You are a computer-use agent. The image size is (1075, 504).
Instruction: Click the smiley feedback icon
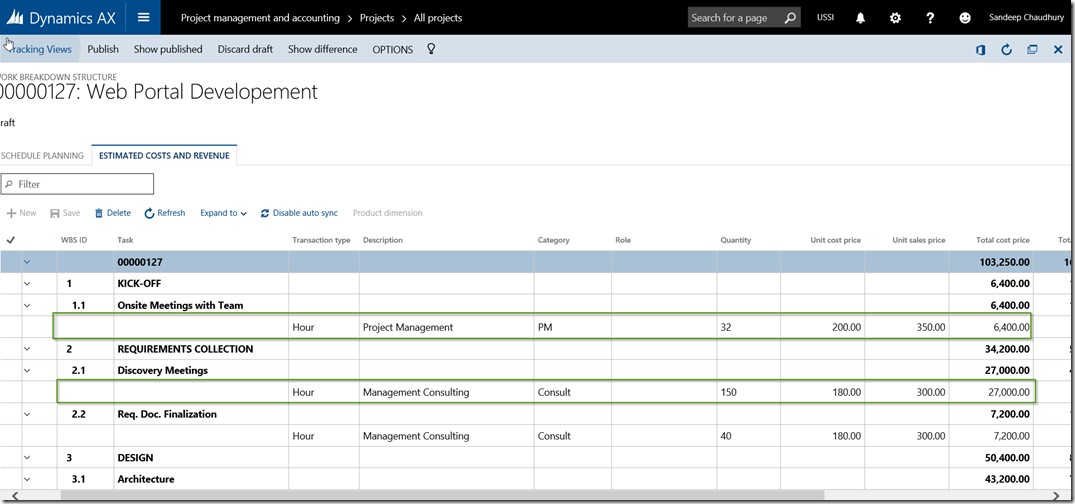tap(964, 18)
